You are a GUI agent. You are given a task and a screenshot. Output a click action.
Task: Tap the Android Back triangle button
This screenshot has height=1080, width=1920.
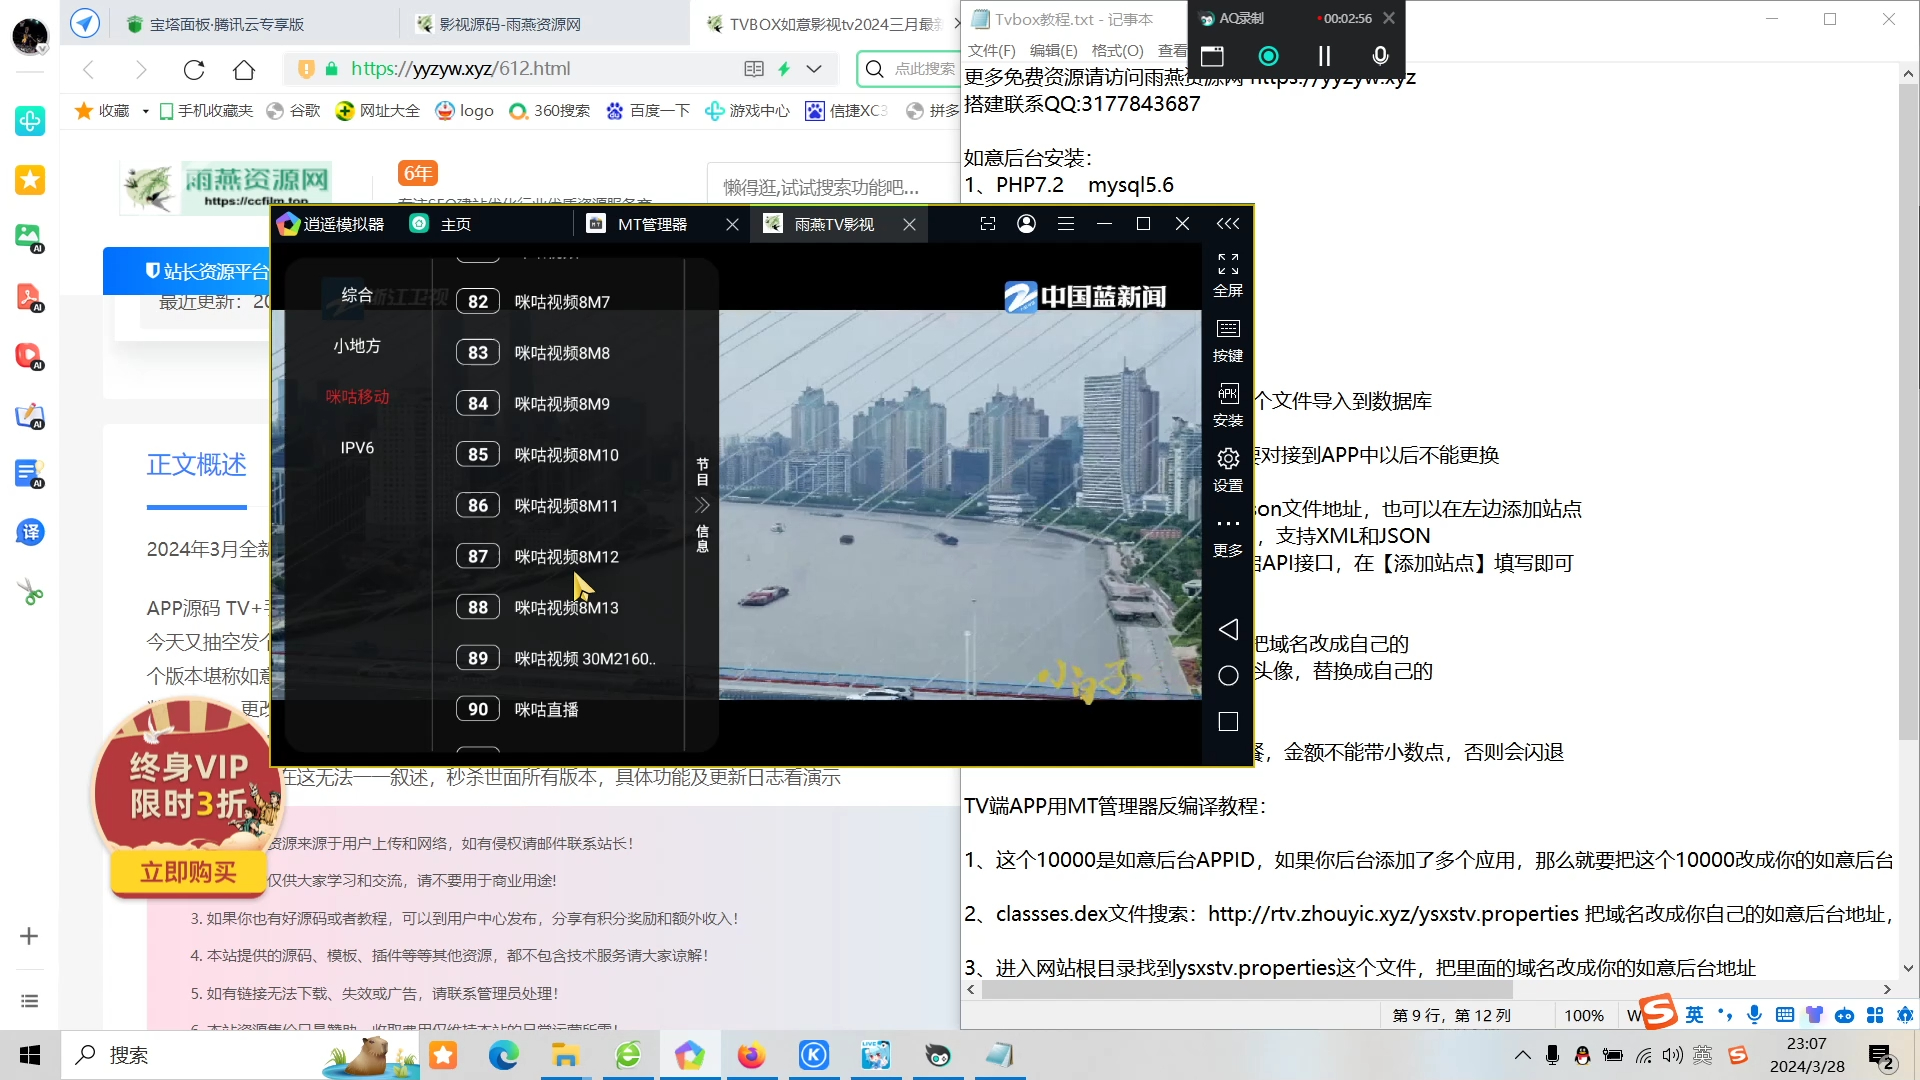[x=1228, y=629]
